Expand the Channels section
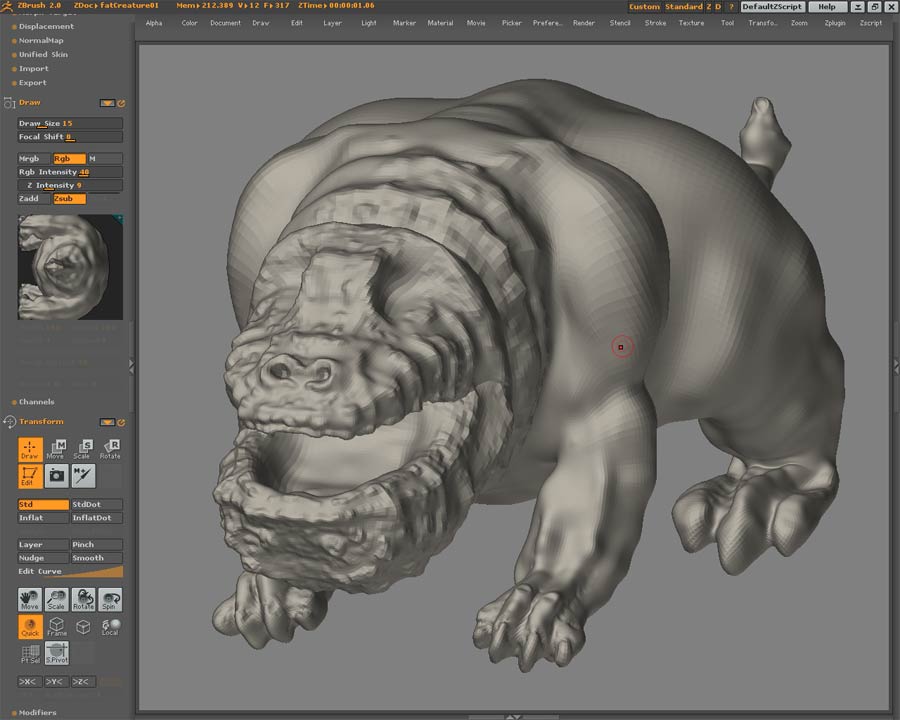The image size is (900, 720). 36,402
